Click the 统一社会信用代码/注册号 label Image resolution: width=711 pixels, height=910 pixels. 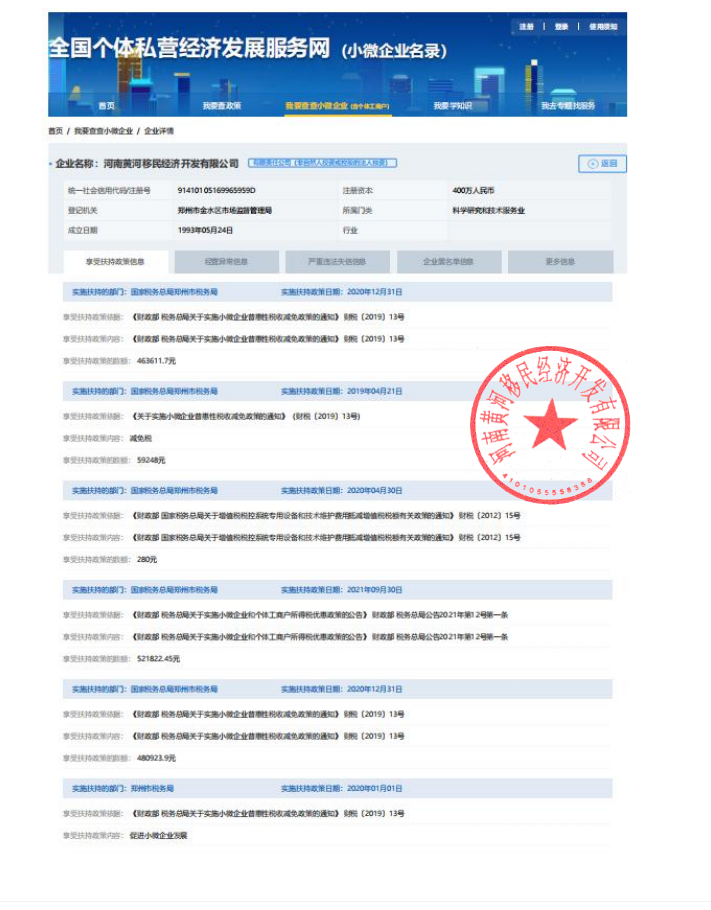[x=109, y=190]
